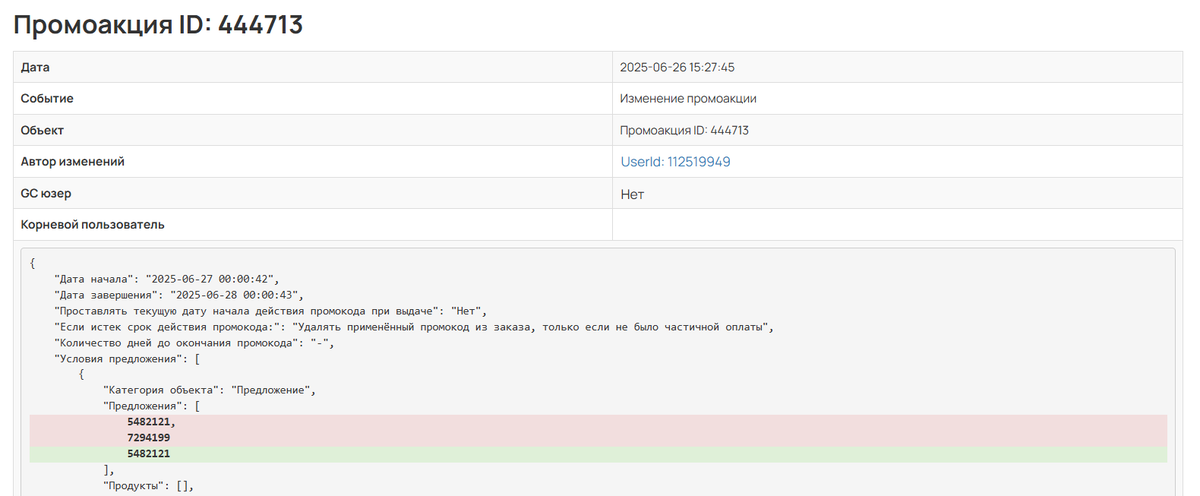Select the Изменение промоакции value
The height and width of the screenshot is (496, 1200).
[688, 99]
